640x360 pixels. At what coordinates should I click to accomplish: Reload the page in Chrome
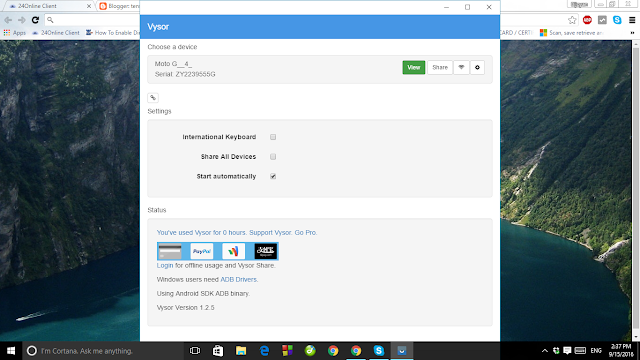point(36,20)
